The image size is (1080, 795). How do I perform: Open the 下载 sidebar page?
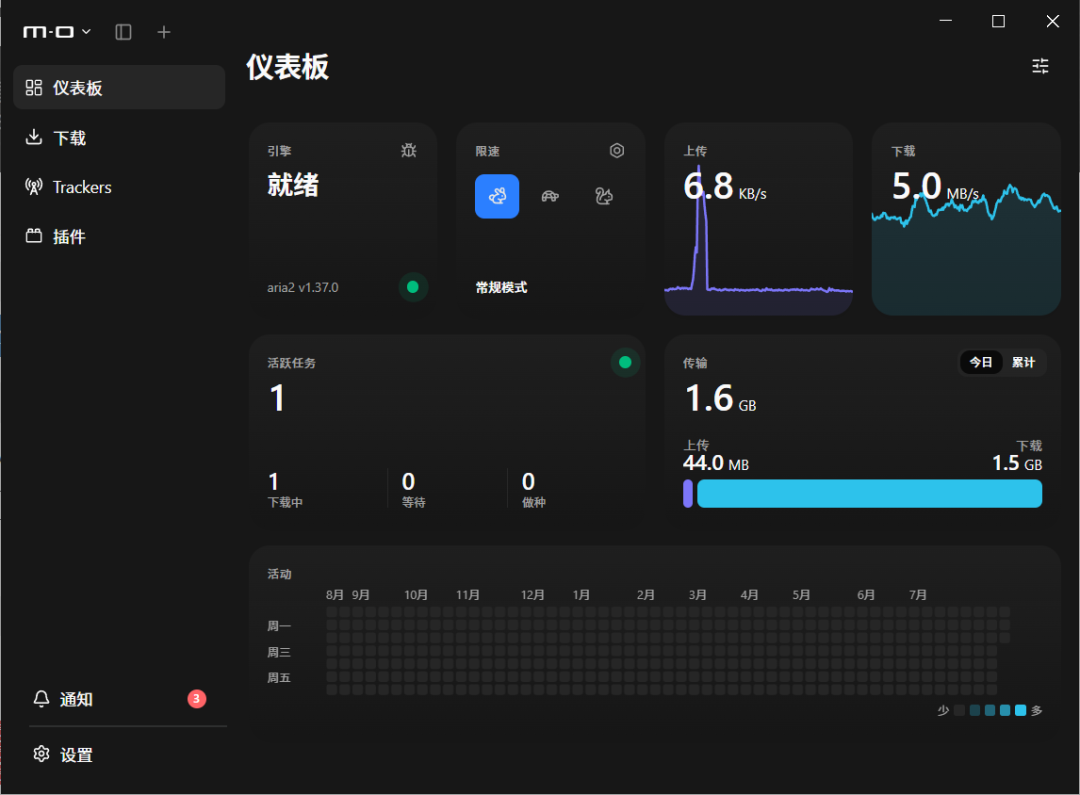point(119,138)
